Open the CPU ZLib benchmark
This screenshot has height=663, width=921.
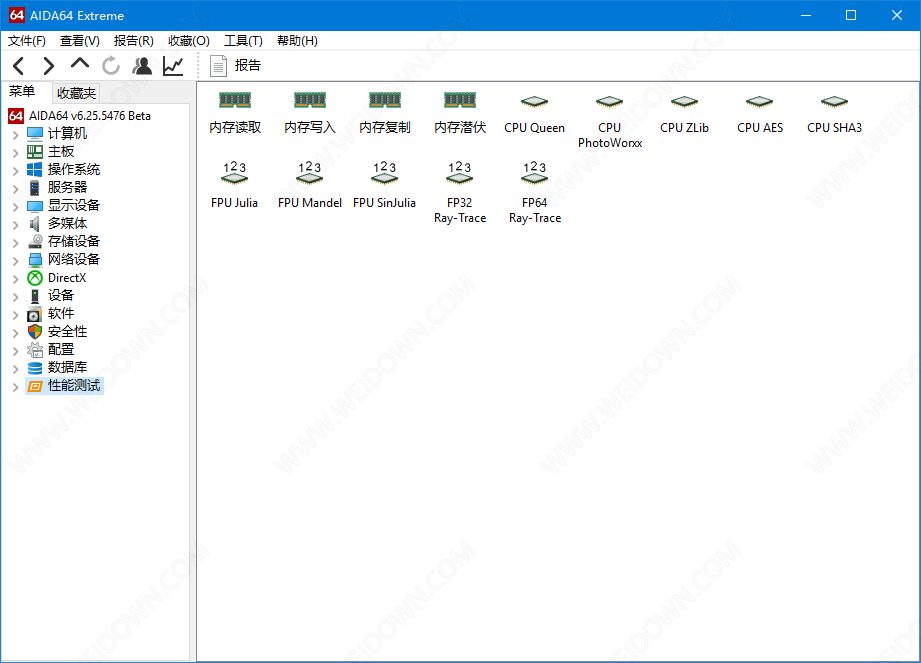(x=684, y=115)
